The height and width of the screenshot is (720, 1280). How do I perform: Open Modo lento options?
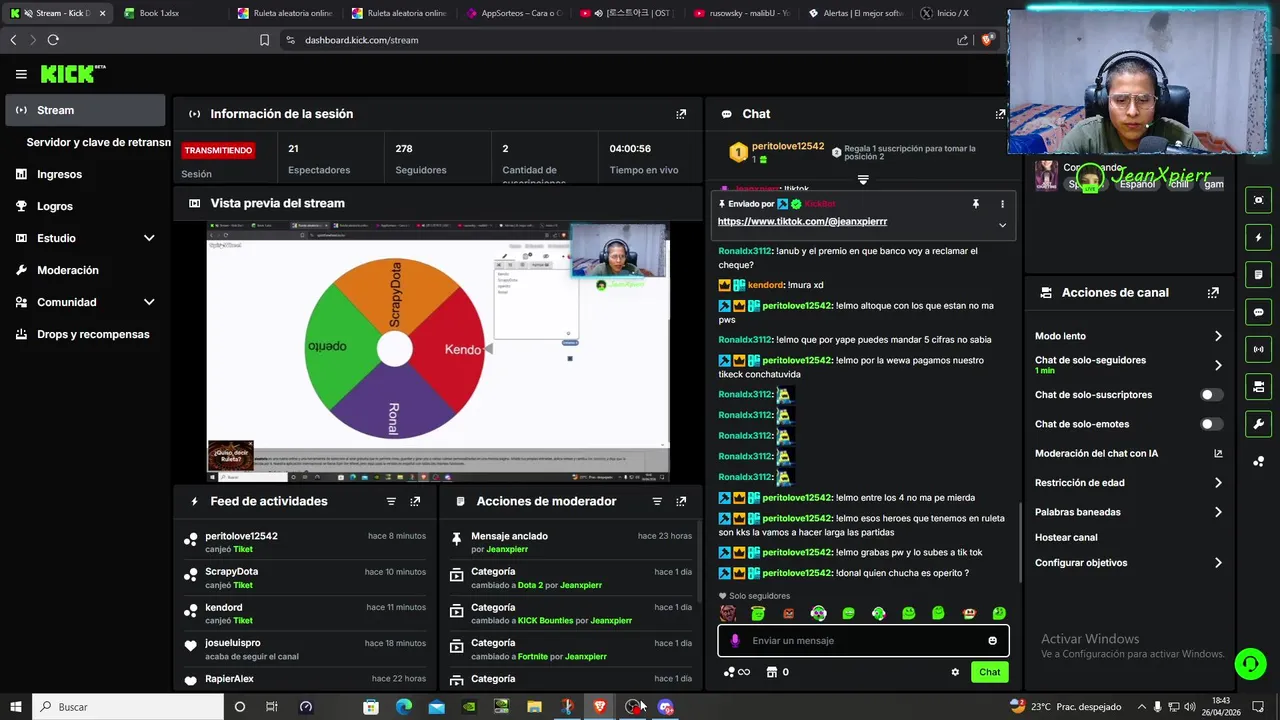click(x=1128, y=336)
